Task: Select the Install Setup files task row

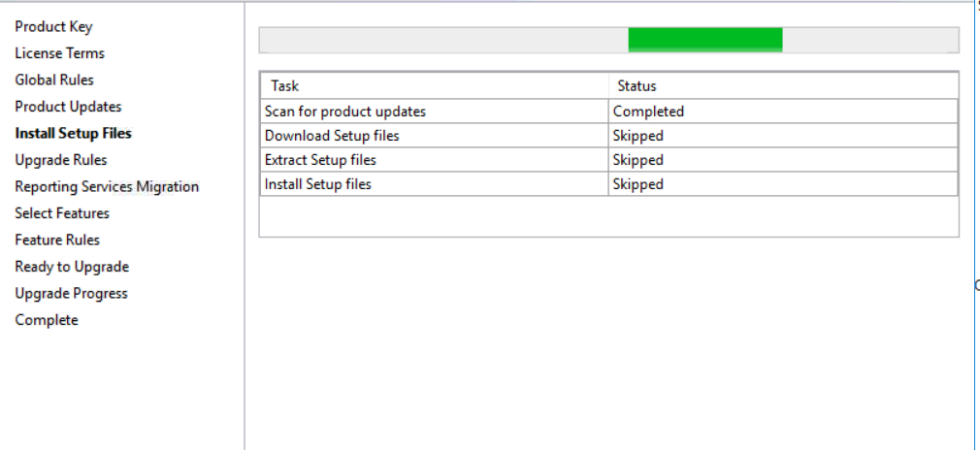Action: (317, 184)
